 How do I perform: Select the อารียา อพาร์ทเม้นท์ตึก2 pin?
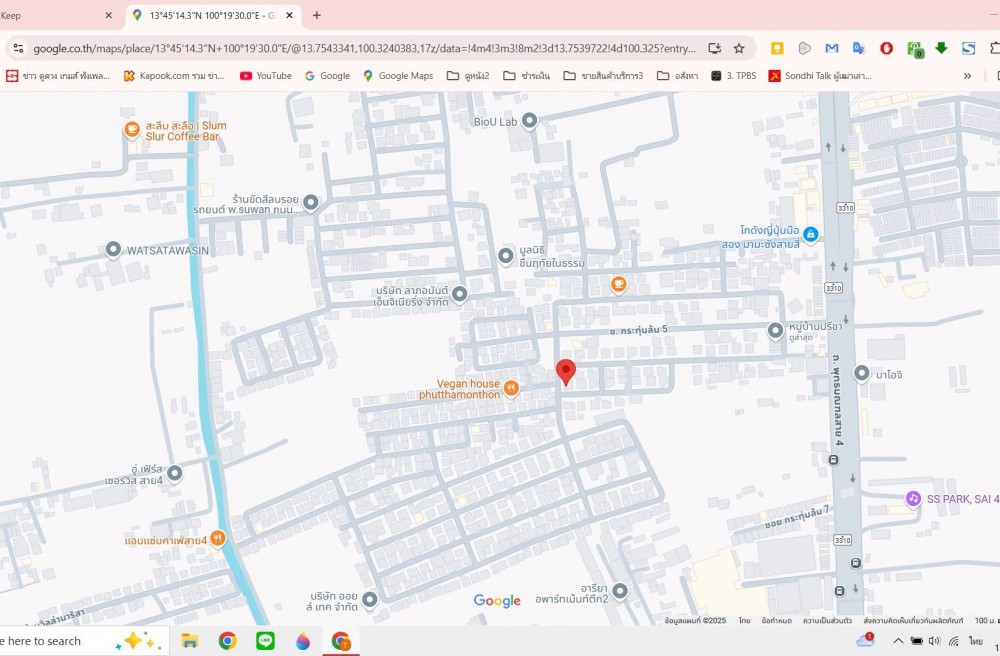tap(620, 591)
